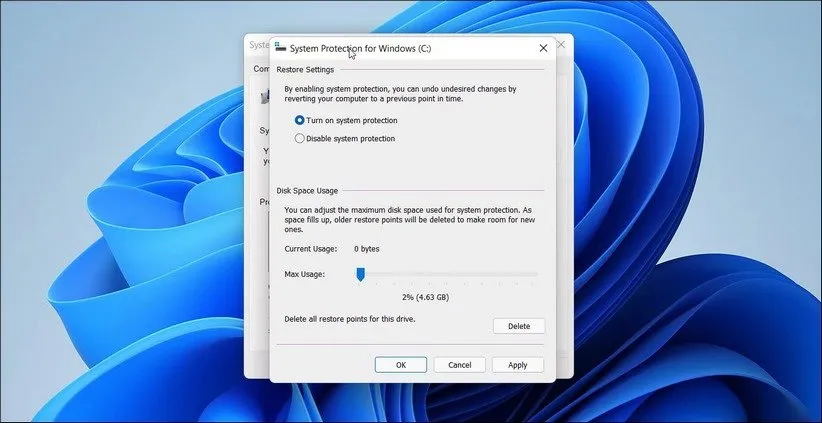The width and height of the screenshot is (822, 423).
Task: Click the Apply button
Action: tap(517, 365)
